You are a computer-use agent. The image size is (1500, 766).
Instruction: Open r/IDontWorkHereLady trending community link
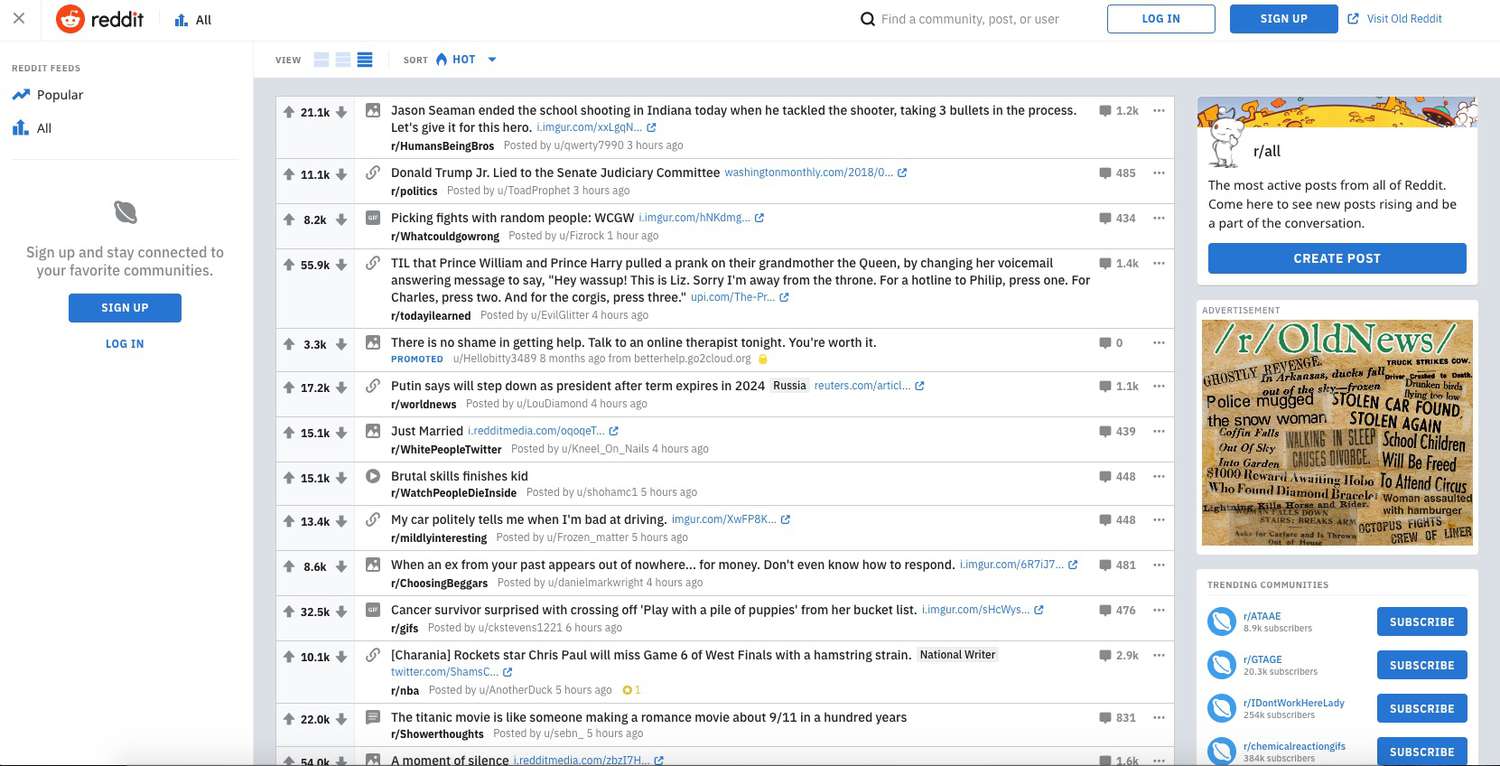tap(1293, 703)
